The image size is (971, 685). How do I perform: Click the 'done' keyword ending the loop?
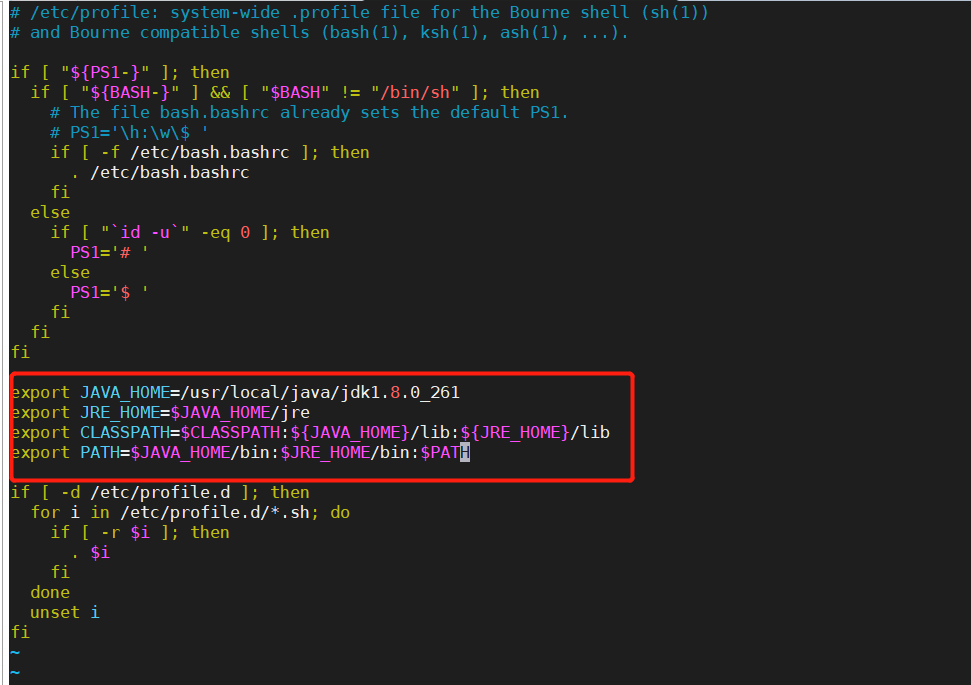tap(50, 592)
